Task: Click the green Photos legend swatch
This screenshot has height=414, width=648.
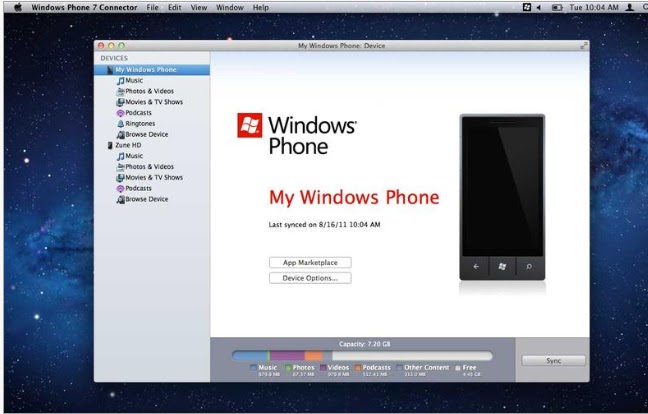Action: (x=288, y=367)
